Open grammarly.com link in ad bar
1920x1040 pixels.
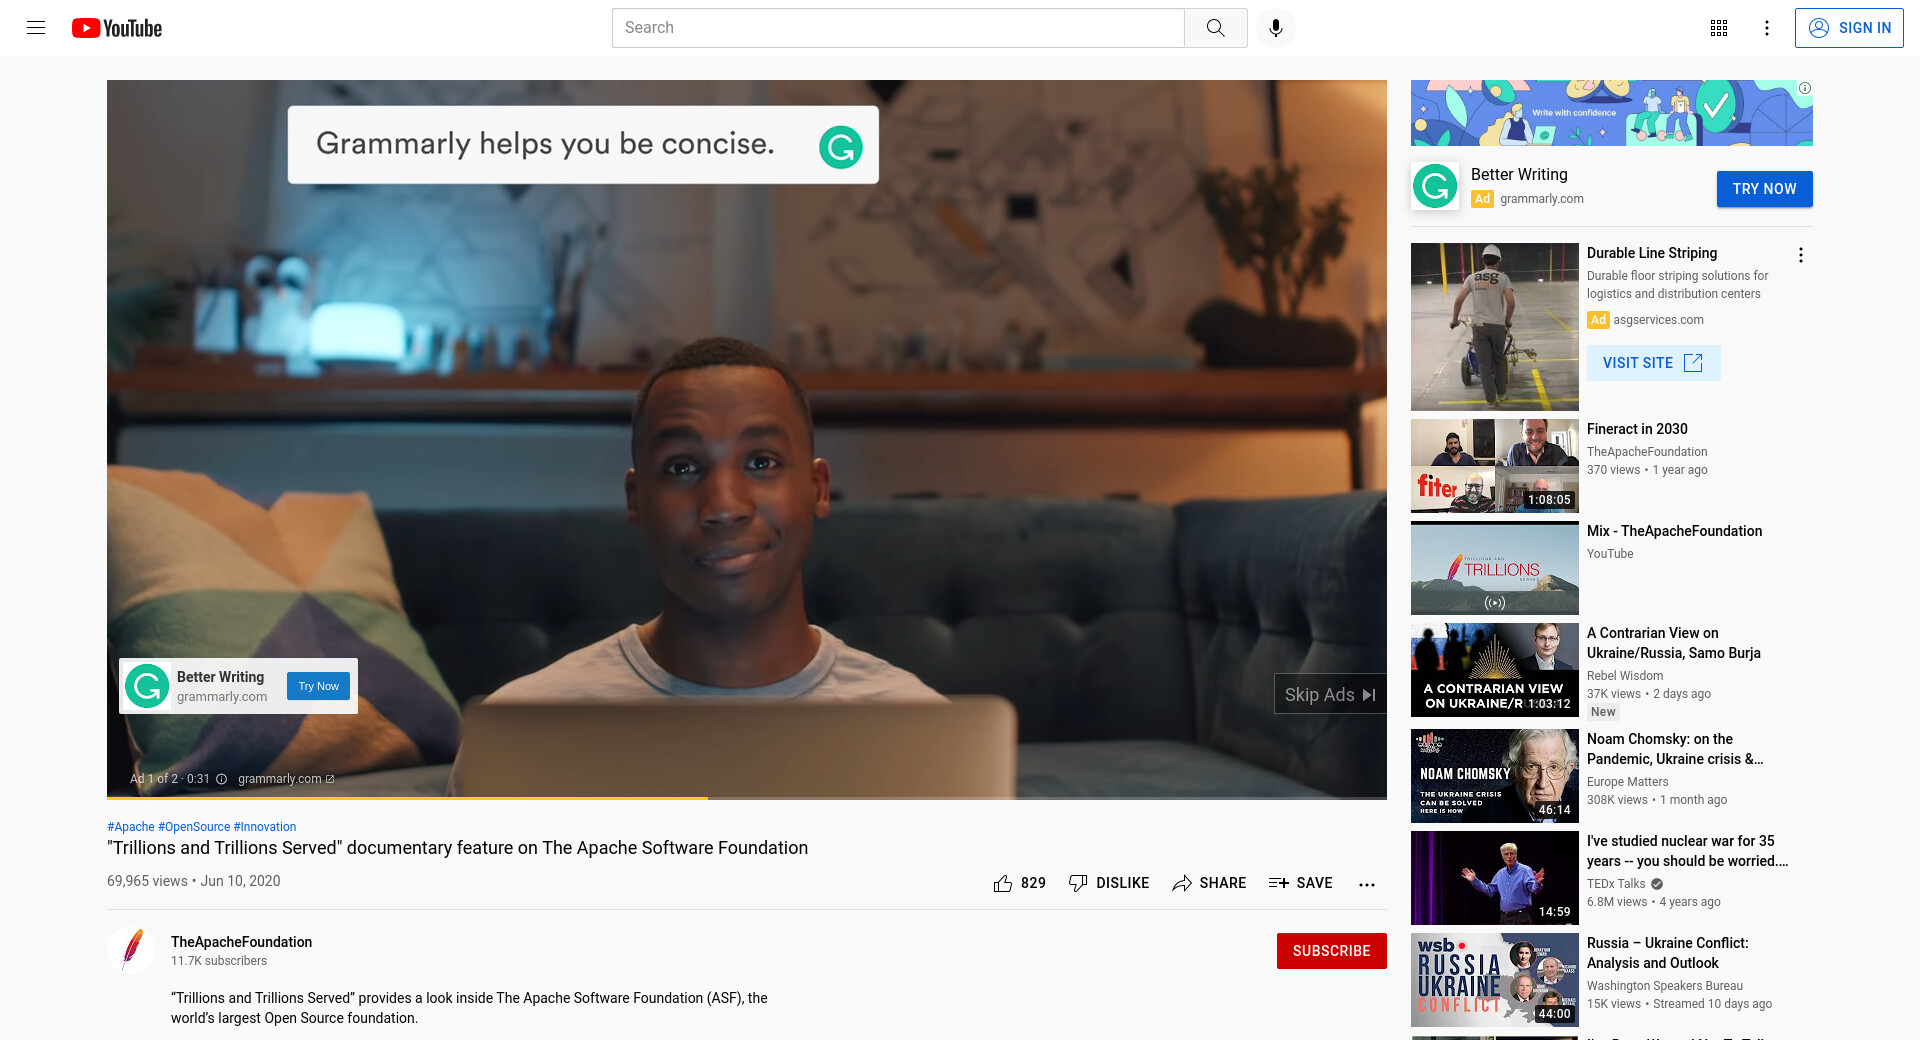286,779
